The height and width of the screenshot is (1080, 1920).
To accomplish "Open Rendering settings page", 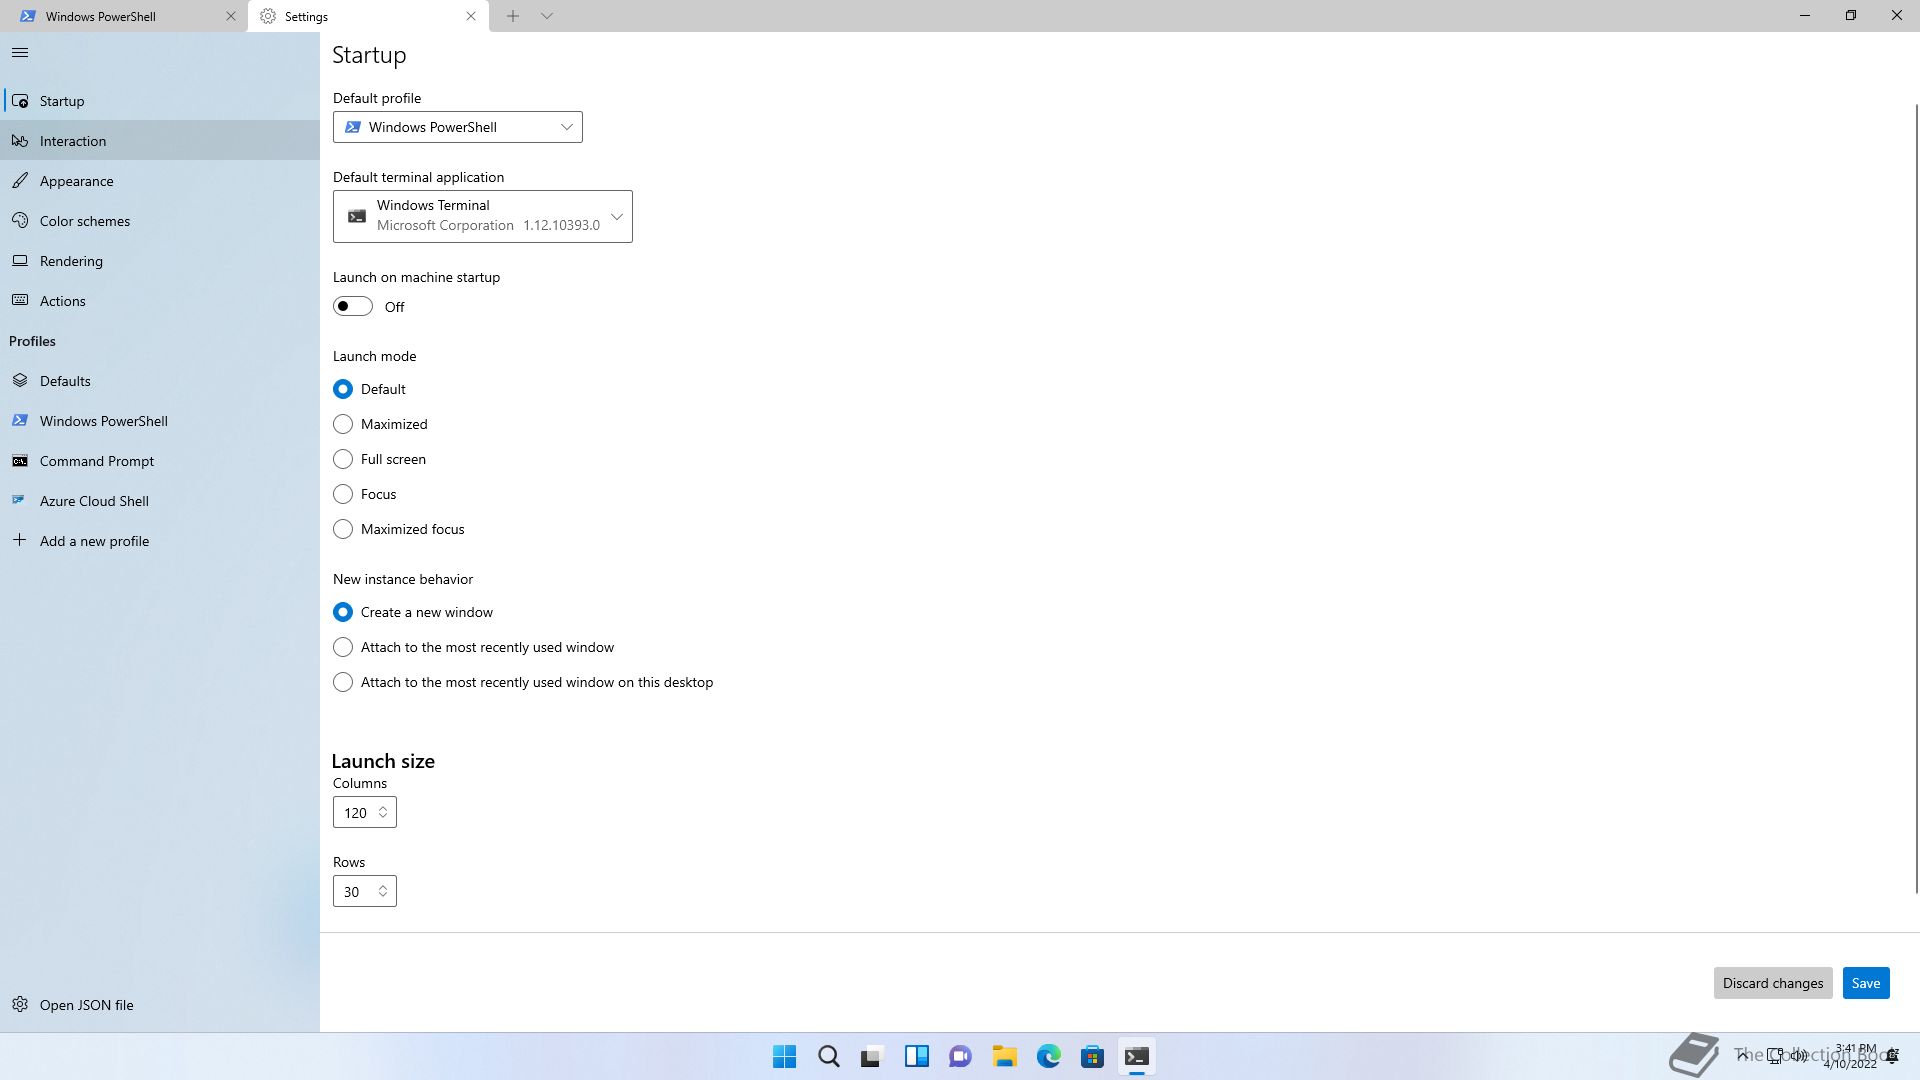I will tap(160, 261).
